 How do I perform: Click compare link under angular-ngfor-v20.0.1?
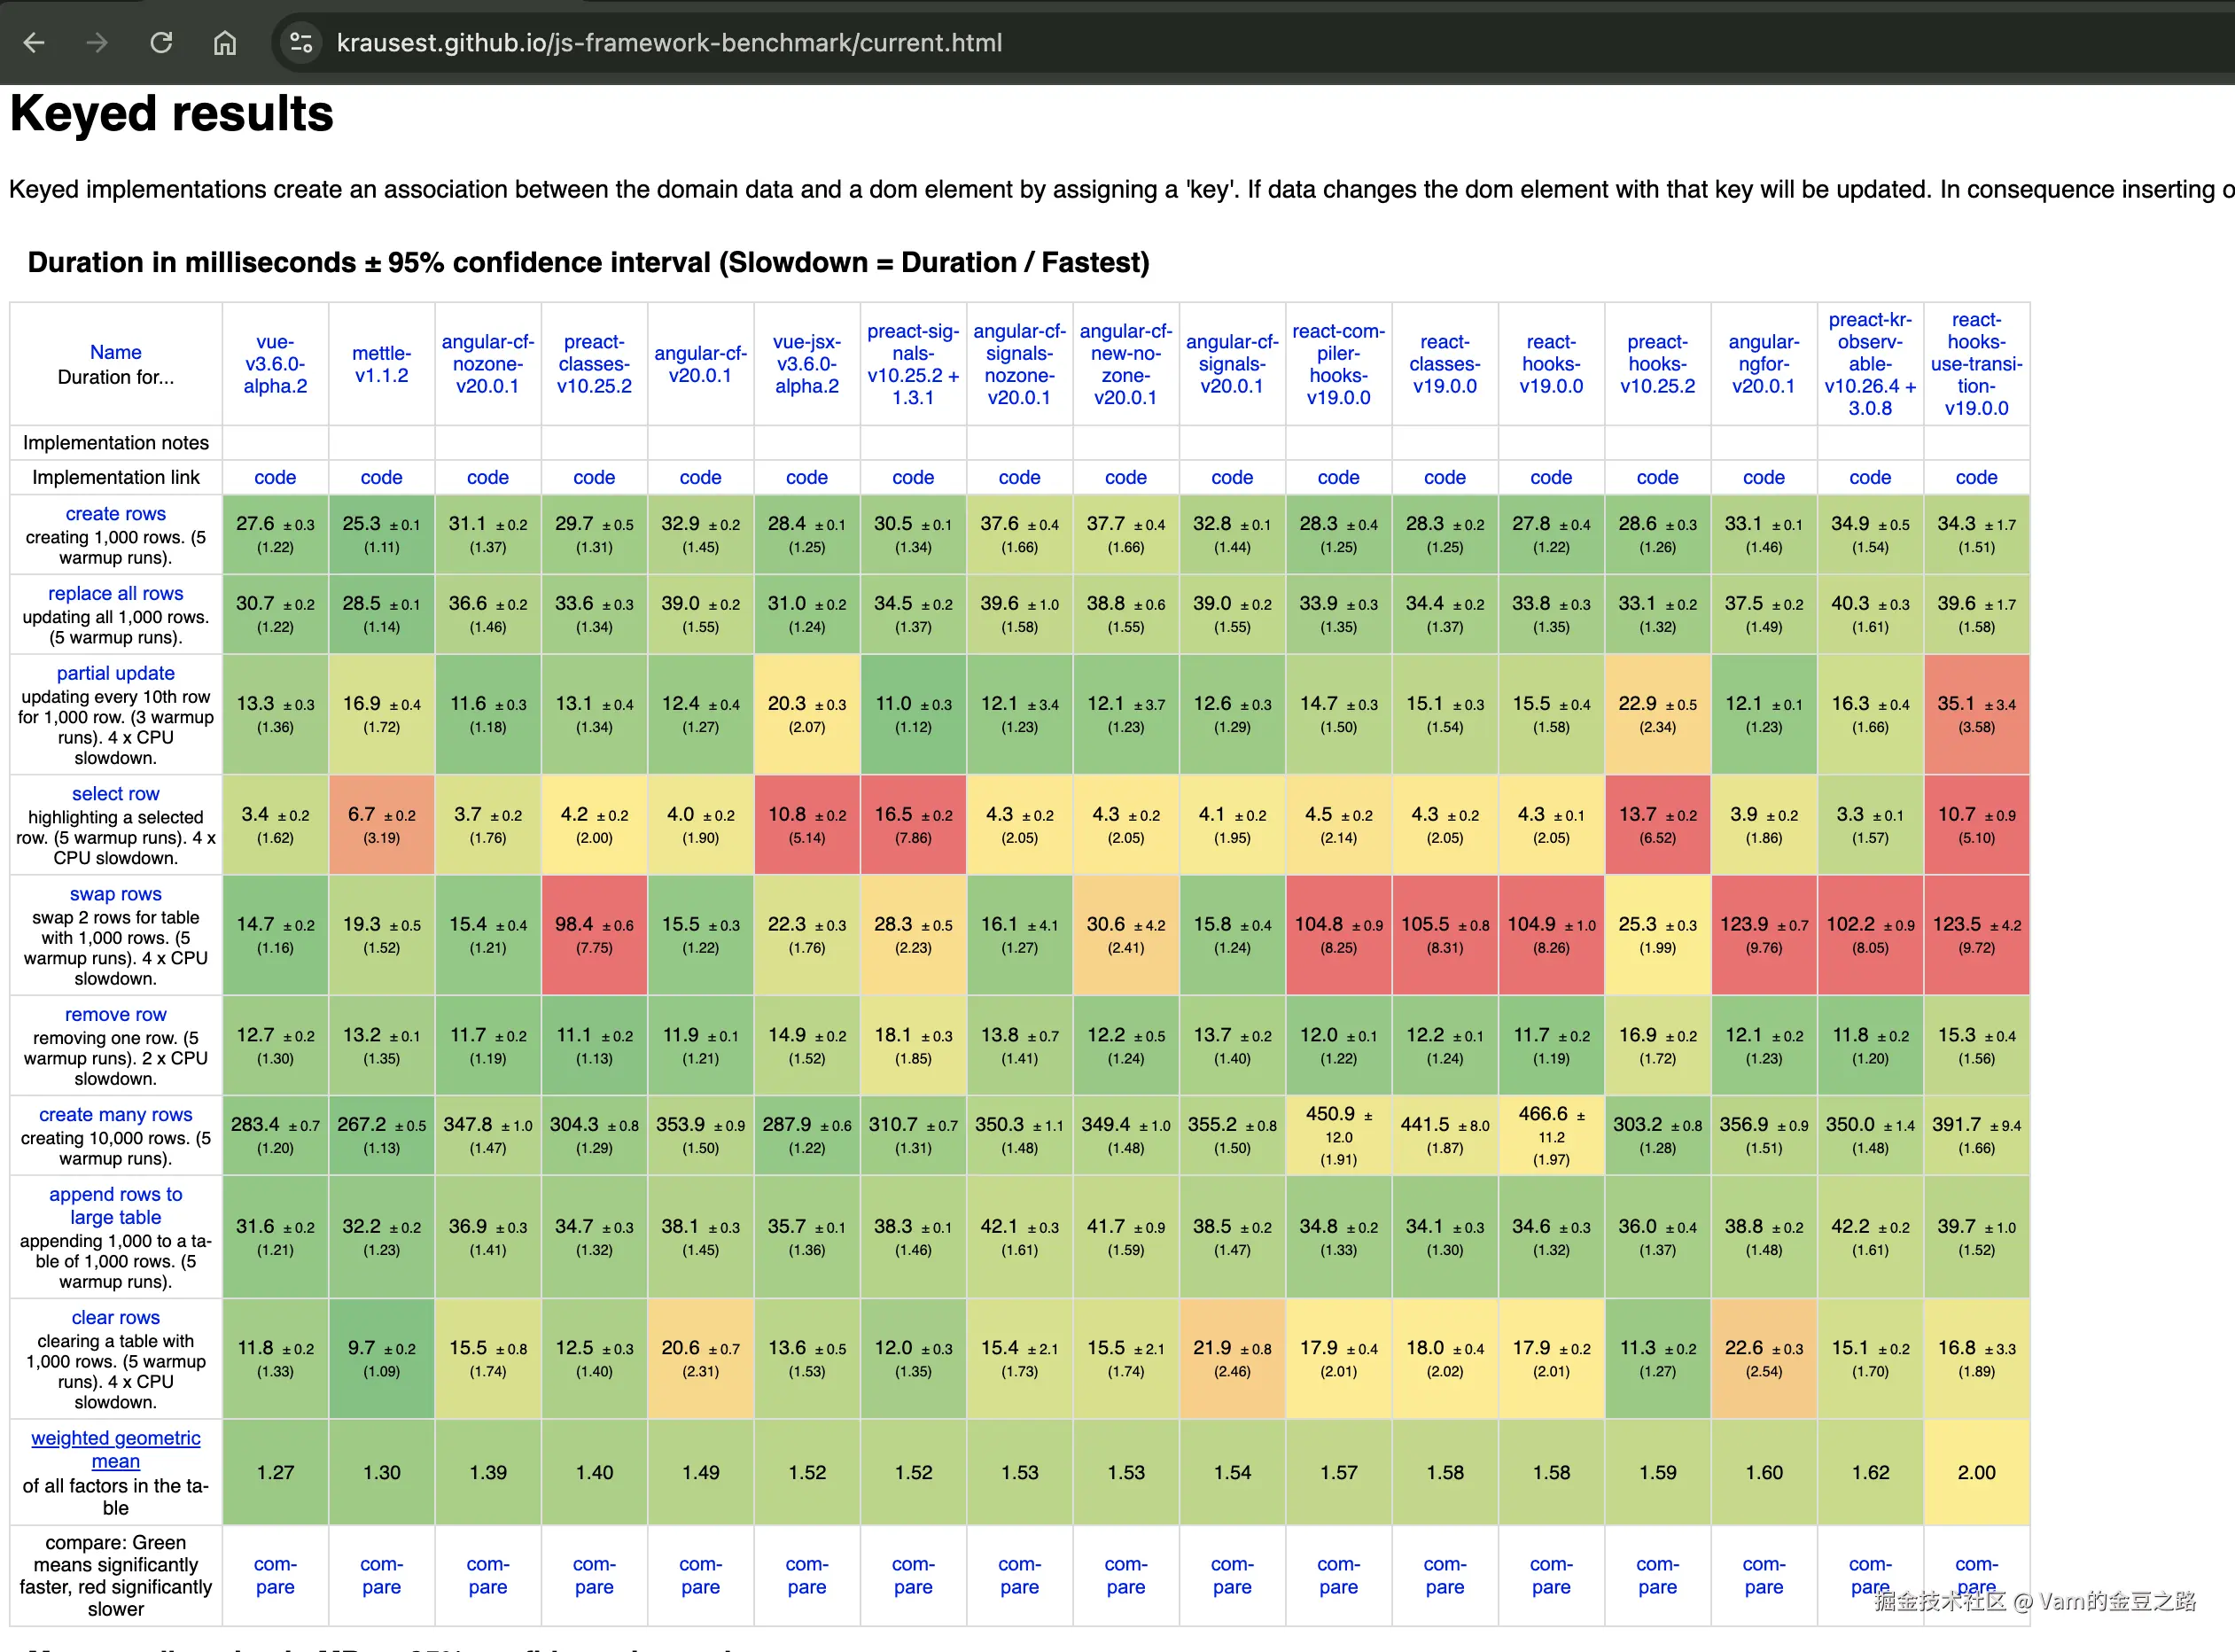tap(1763, 1575)
